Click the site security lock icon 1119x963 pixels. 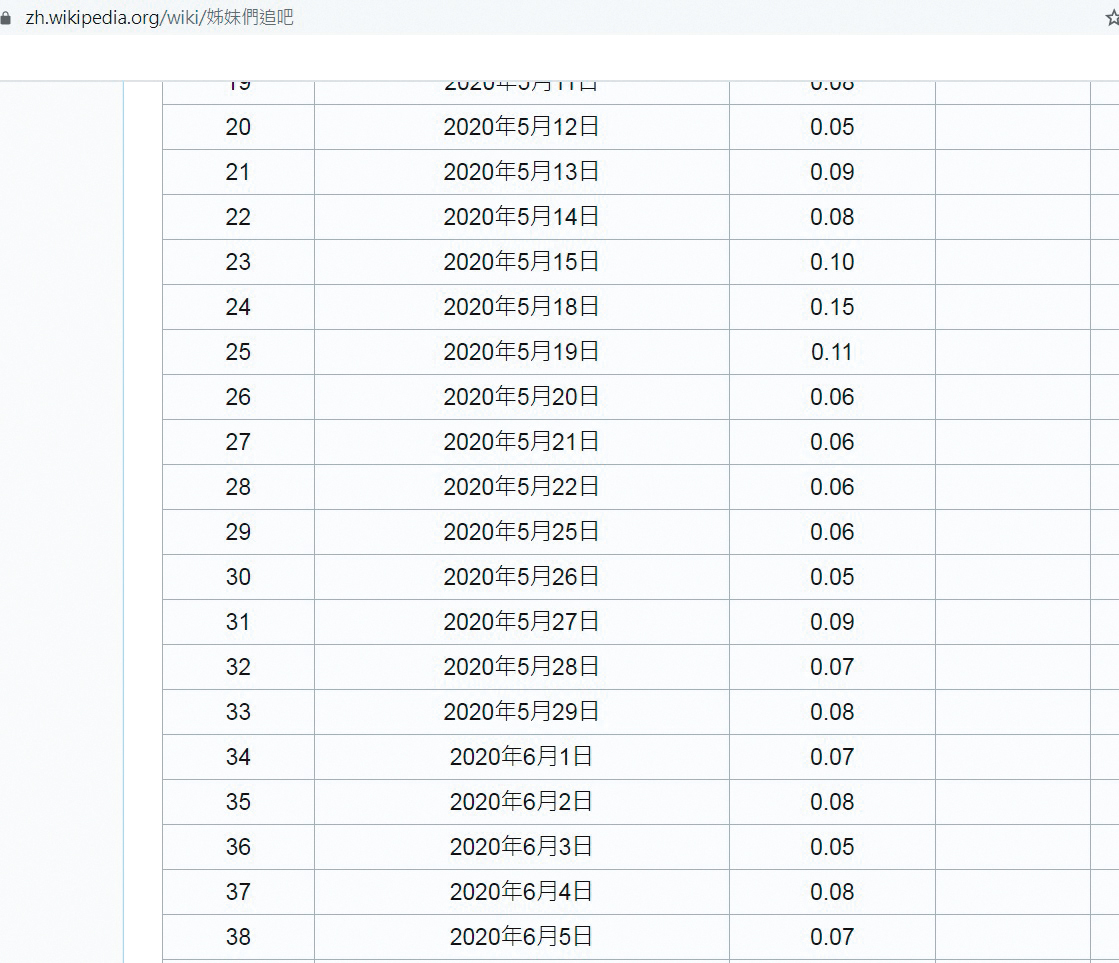click(x=6, y=18)
